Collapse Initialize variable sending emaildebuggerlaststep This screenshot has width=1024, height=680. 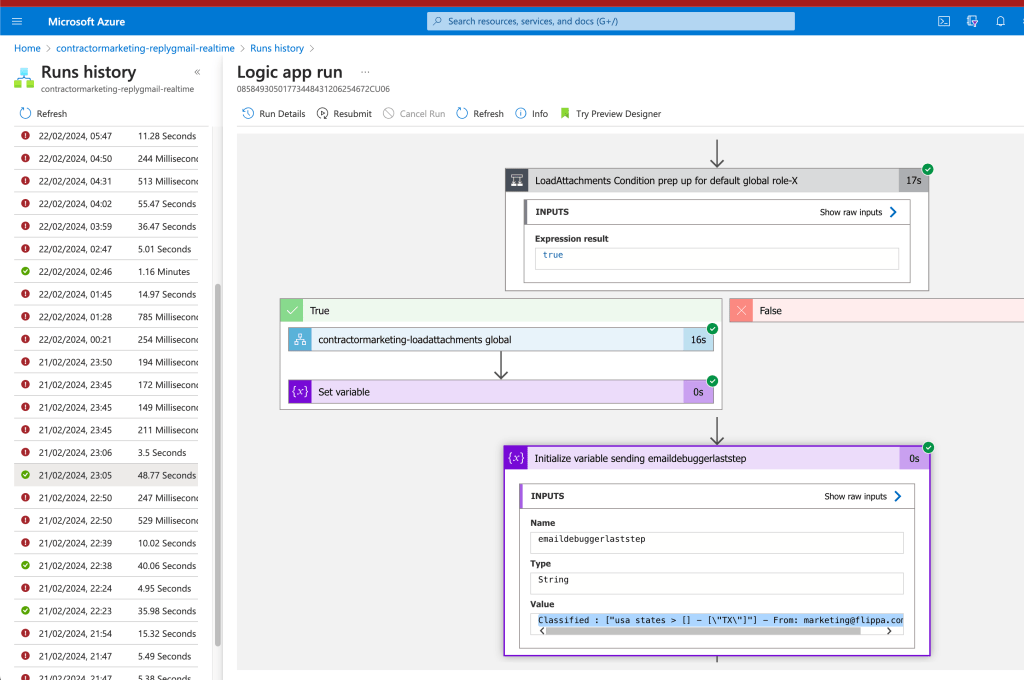pyautogui.click(x=716, y=459)
